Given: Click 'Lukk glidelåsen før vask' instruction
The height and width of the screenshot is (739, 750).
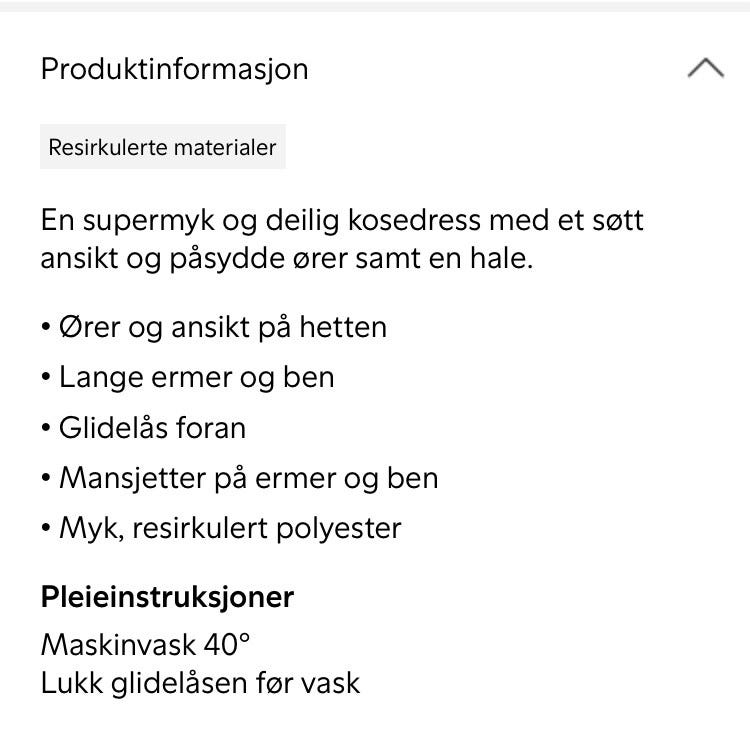Looking at the screenshot, I should tap(200, 683).
